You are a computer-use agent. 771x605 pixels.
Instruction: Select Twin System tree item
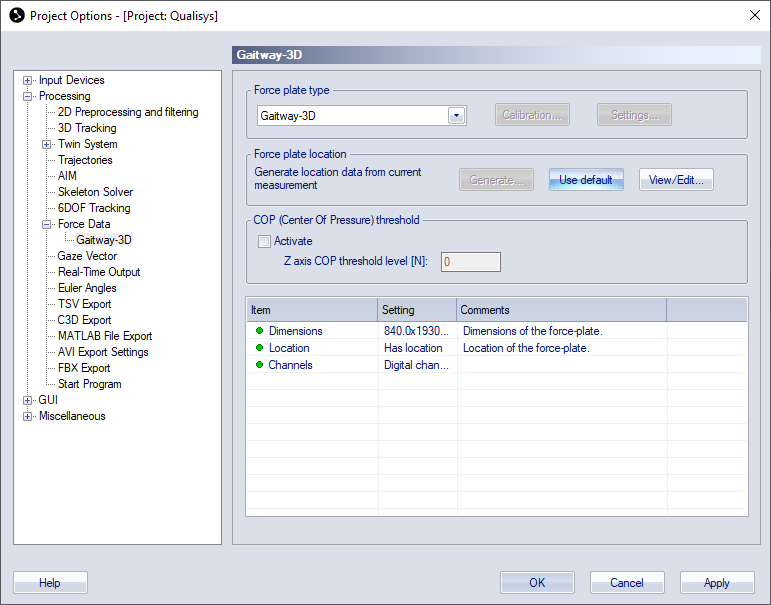[88, 144]
